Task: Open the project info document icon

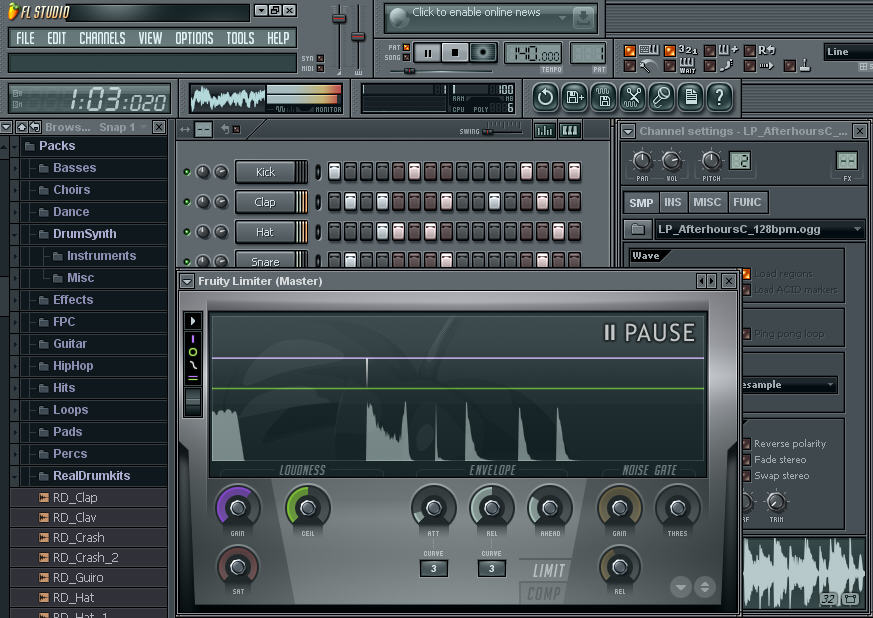Action: coord(690,97)
